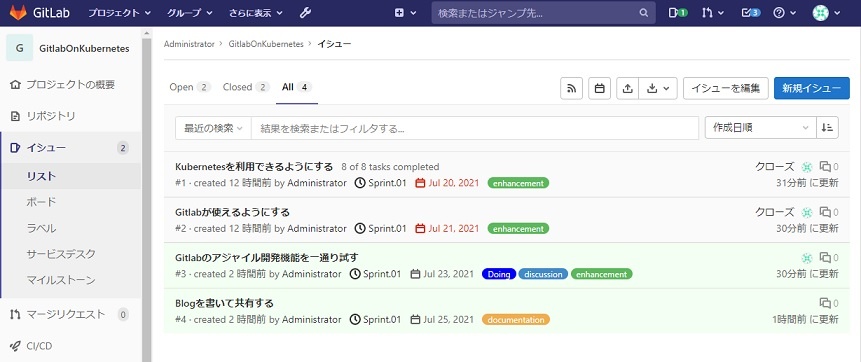Click the issues filter search field
This screenshot has height=362, width=861.
pyautogui.click(x=475, y=128)
